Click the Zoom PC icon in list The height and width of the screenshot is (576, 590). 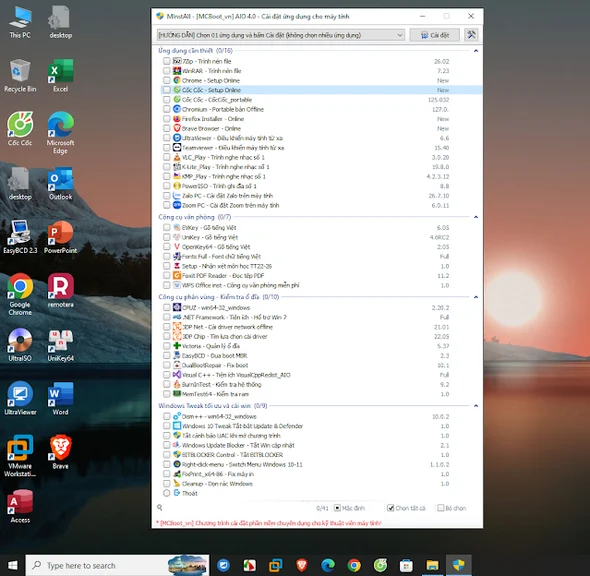177,205
